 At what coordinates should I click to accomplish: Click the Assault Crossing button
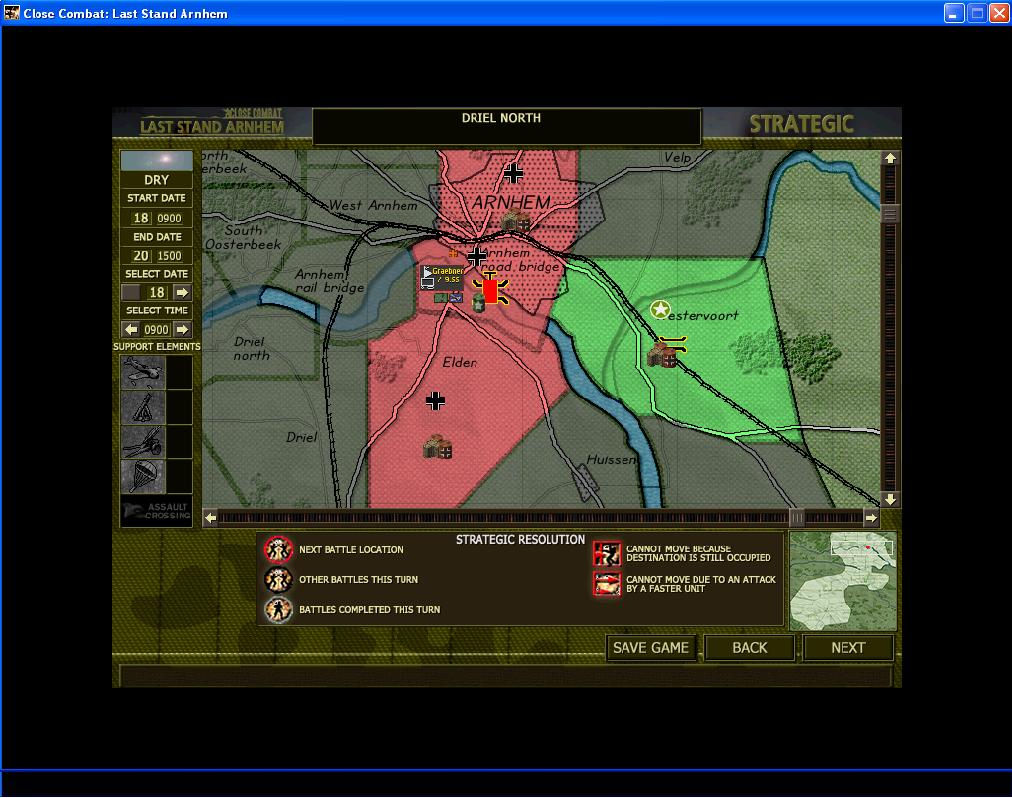pyautogui.click(x=156, y=511)
